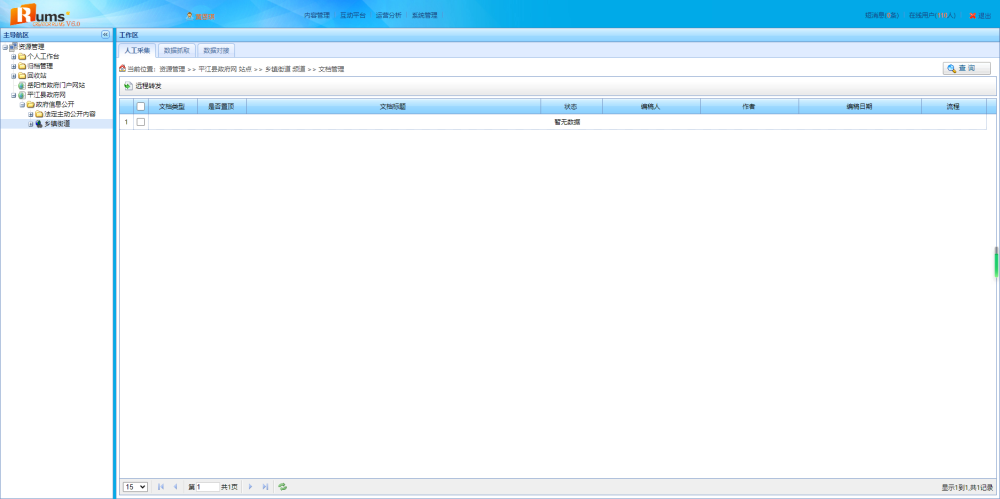1000x499 pixels.
Task: Collapse the 主导航区 navigation panel
Action: coord(106,35)
